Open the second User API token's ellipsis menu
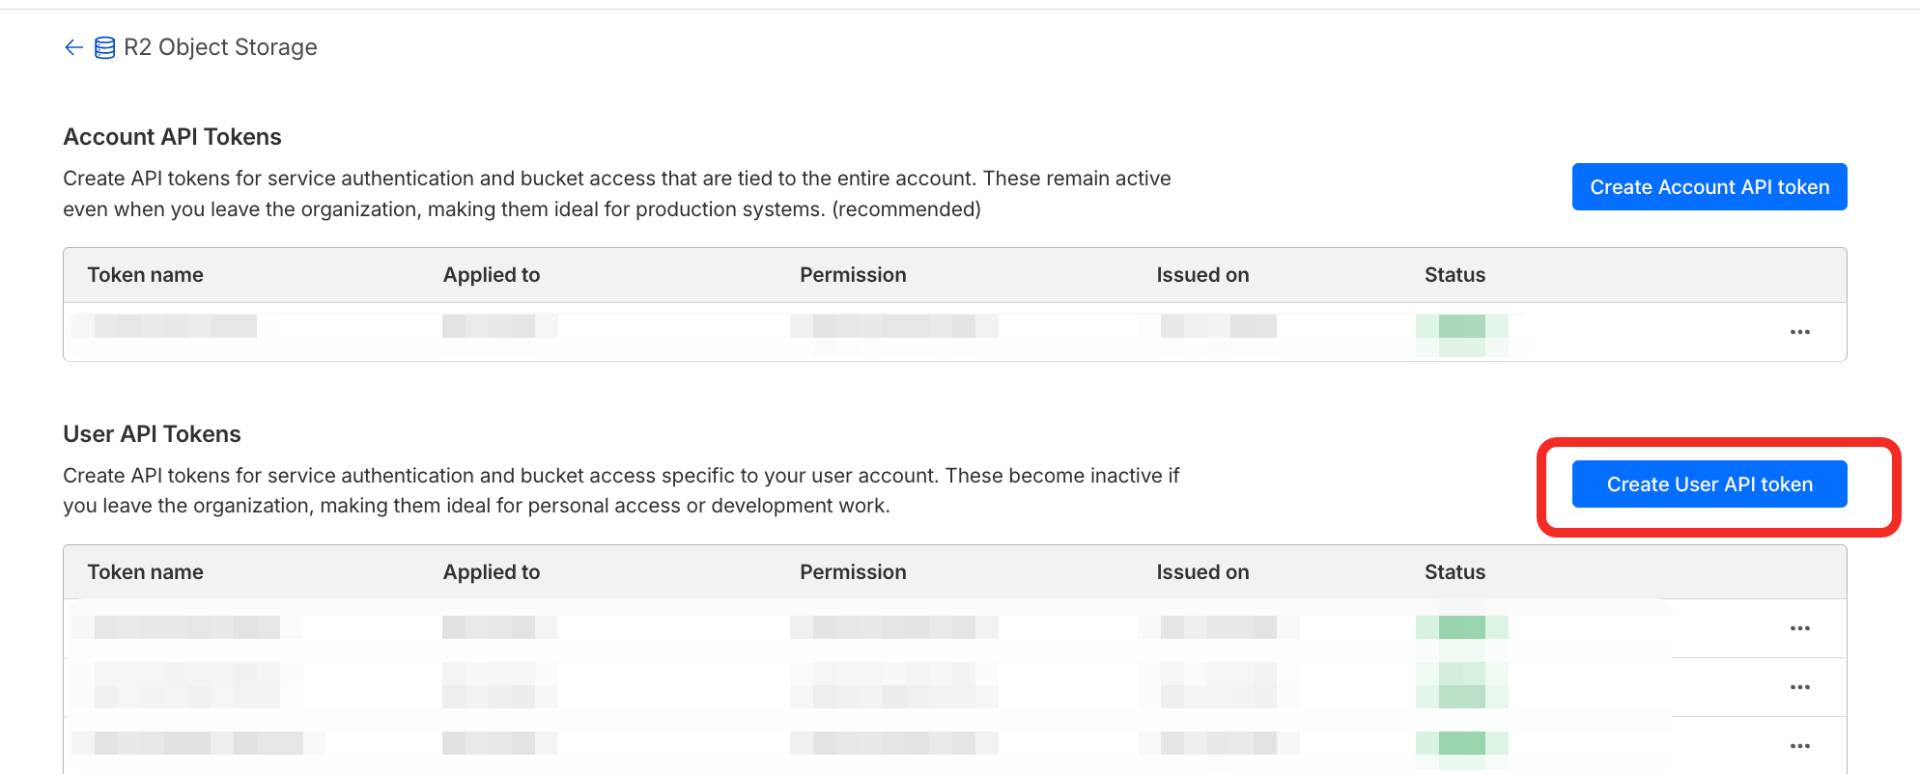Viewport: 1920px width, 774px height. (x=1799, y=687)
